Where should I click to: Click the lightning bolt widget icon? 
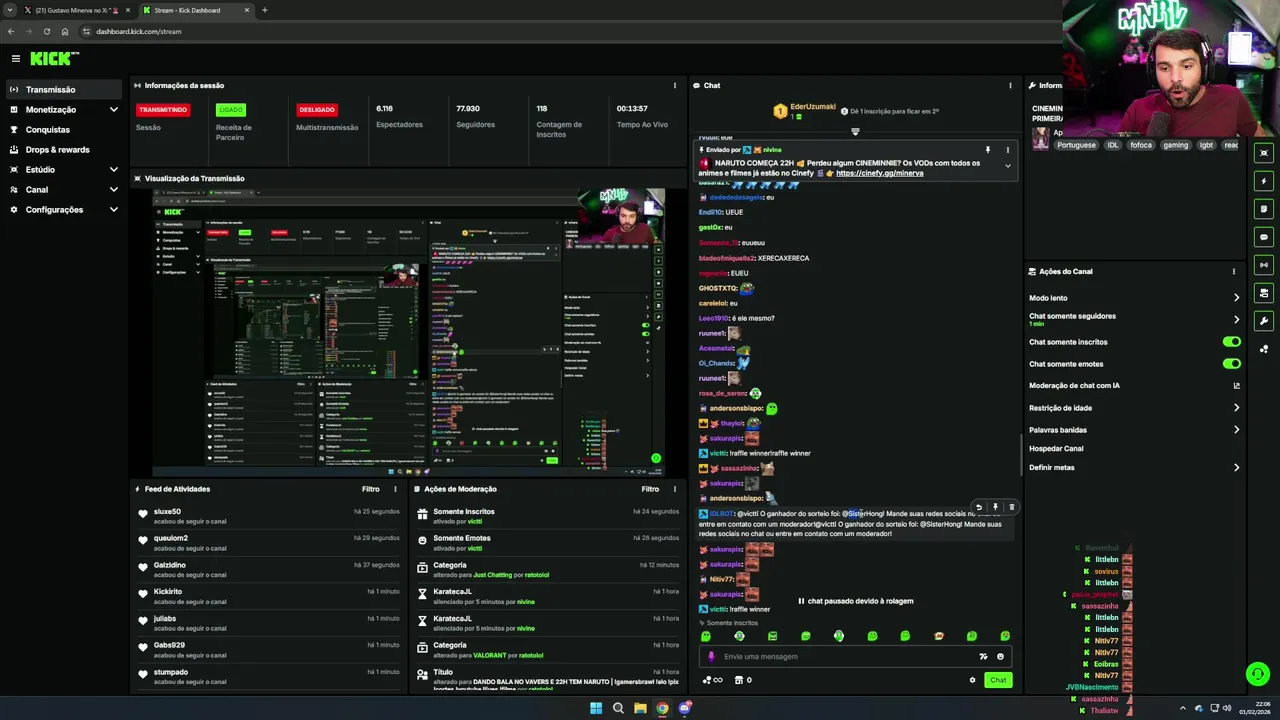point(1264,181)
